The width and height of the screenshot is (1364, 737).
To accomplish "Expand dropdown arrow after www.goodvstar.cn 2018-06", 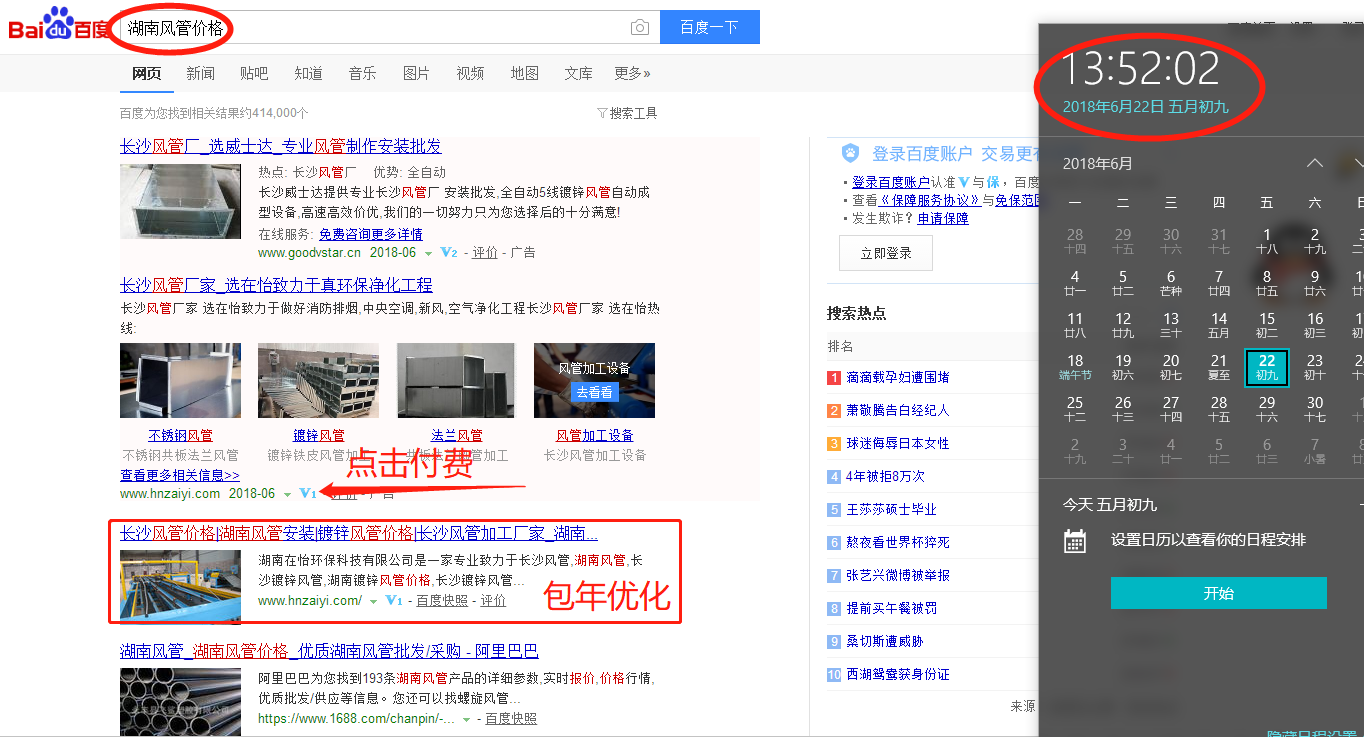I will (428, 254).
